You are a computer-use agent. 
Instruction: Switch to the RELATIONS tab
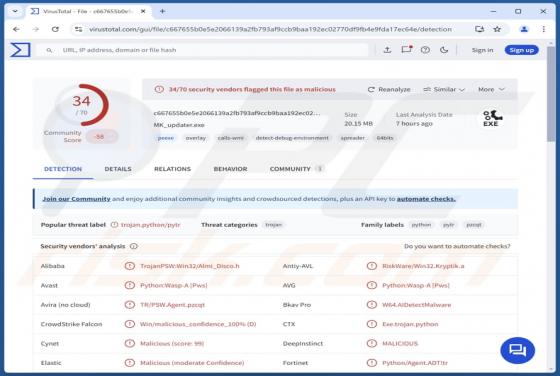pos(172,169)
